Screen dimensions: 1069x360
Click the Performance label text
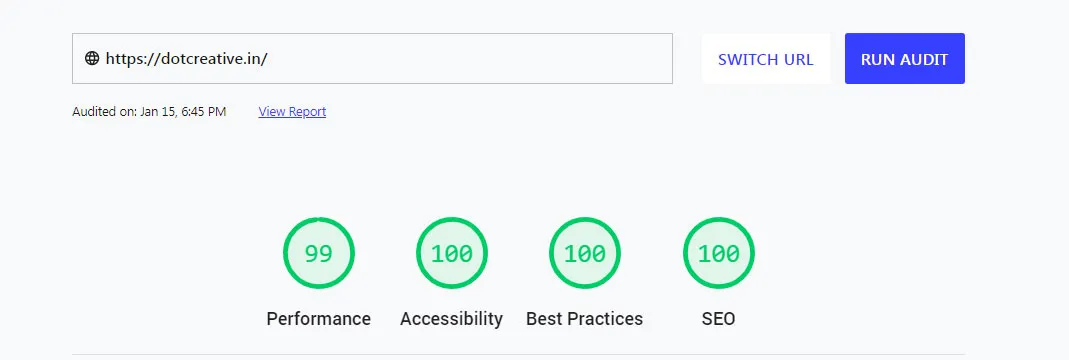tap(318, 318)
